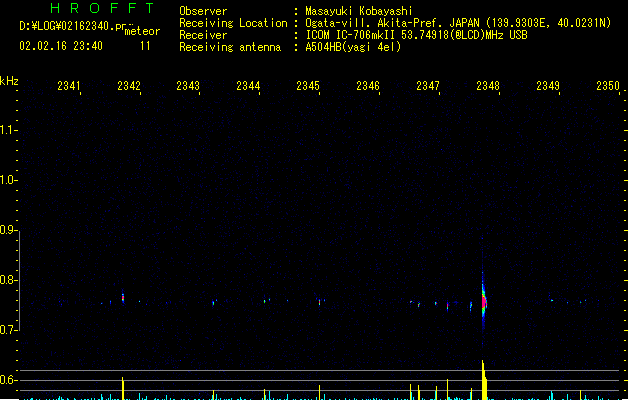Click the meteor echo near 2342
The height and width of the screenshot is (400, 629).
(x=123, y=298)
